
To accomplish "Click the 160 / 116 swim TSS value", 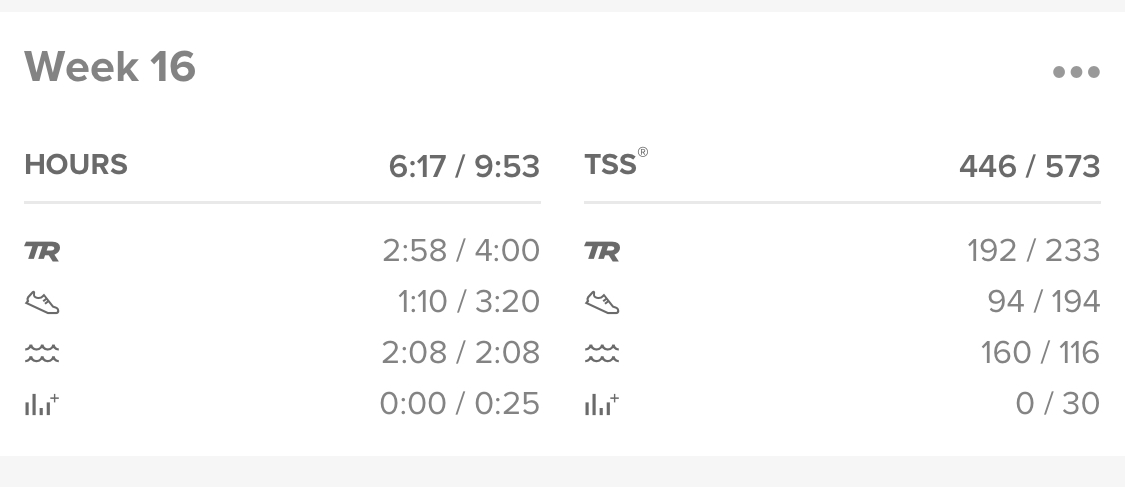I will tap(1040, 353).
